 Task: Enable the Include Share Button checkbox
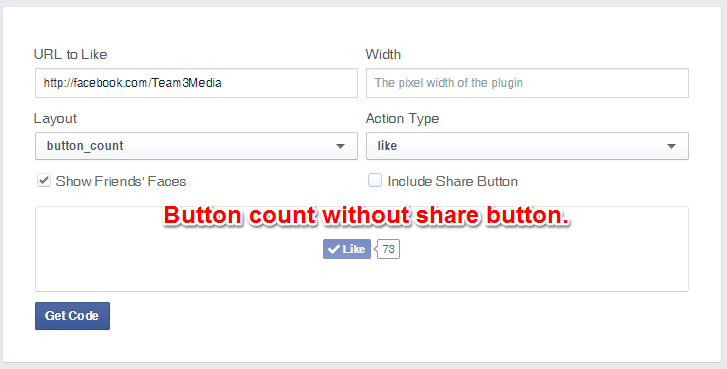click(375, 180)
